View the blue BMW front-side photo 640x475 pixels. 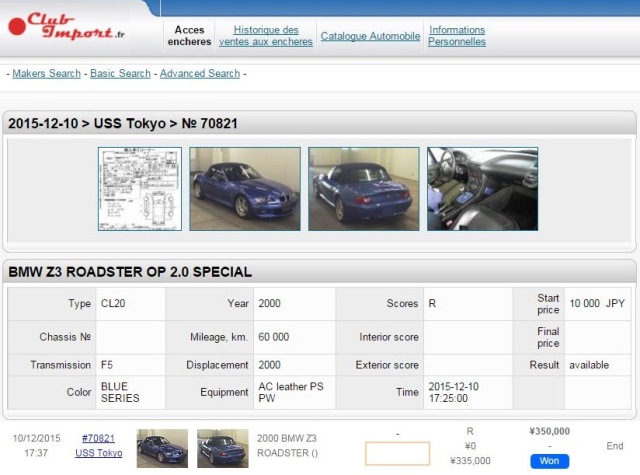click(244, 189)
